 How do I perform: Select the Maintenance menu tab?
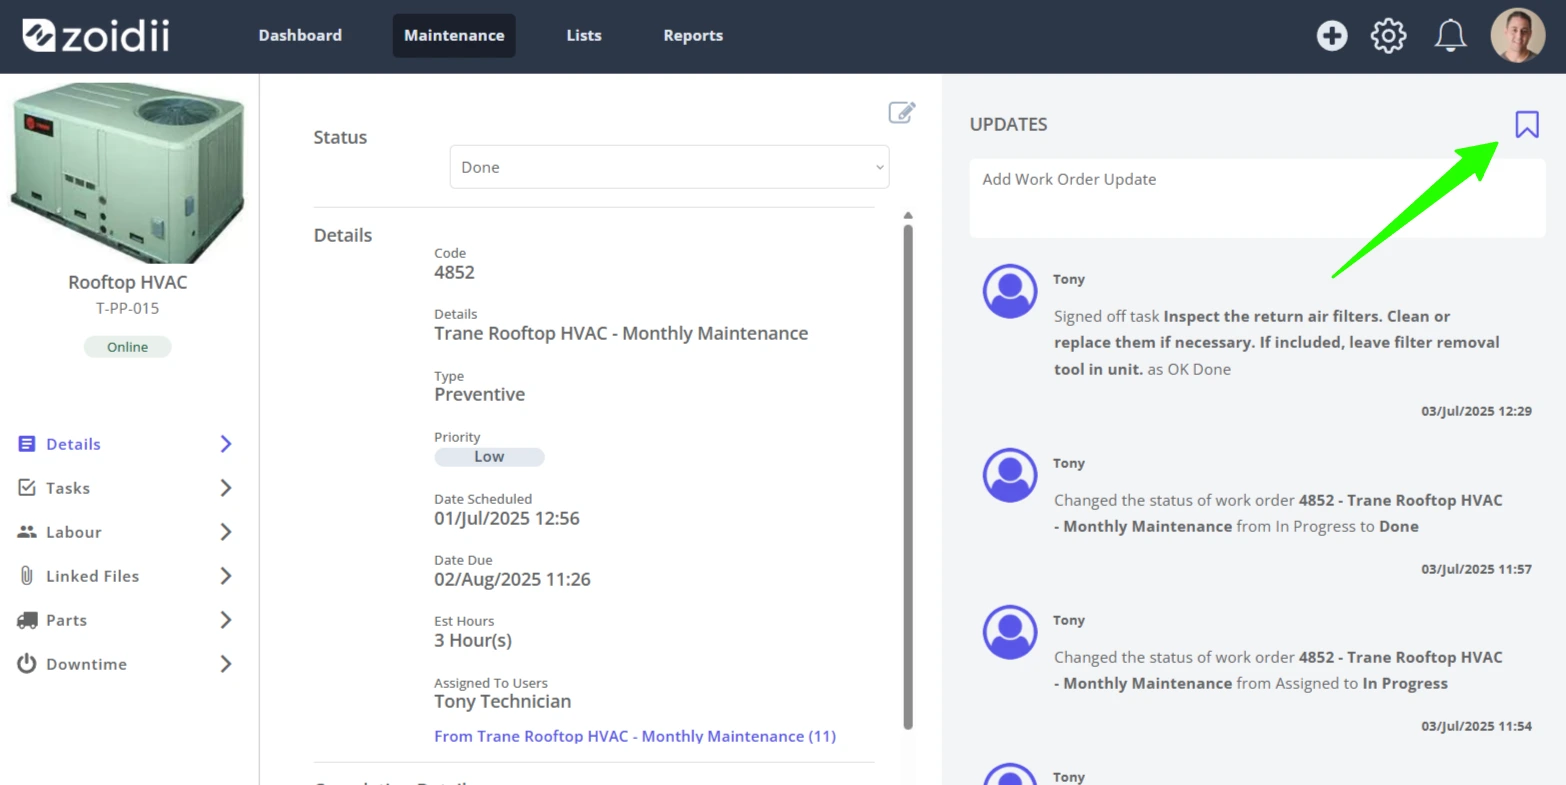pyautogui.click(x=454, y=36)
